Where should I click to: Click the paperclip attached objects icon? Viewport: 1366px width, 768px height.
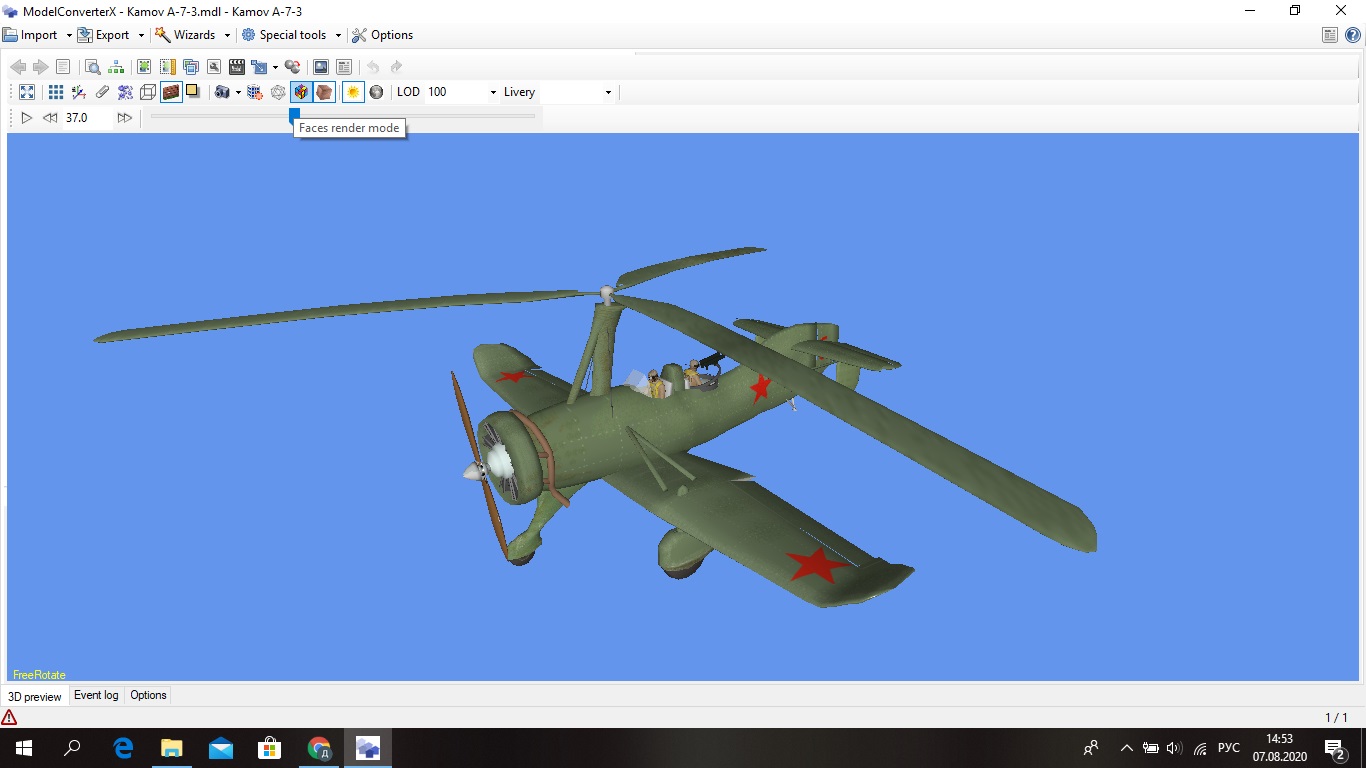pos(102,92)
